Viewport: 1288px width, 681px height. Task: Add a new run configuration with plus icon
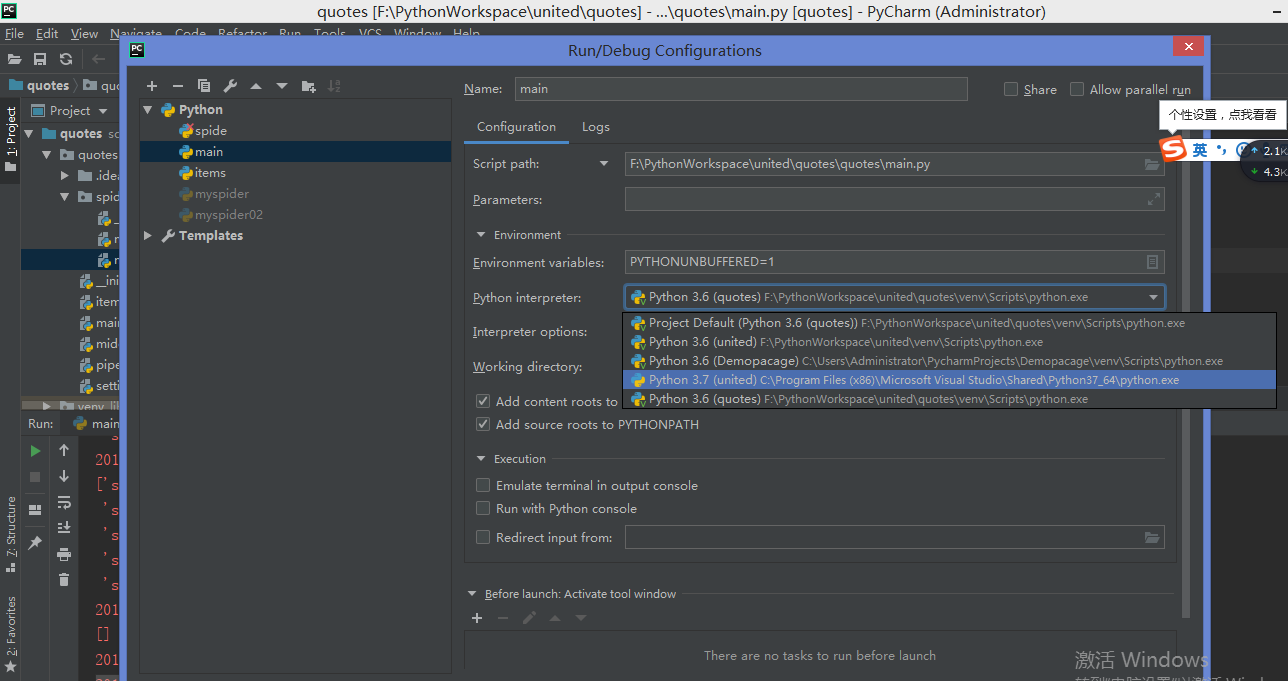(152, 86)
